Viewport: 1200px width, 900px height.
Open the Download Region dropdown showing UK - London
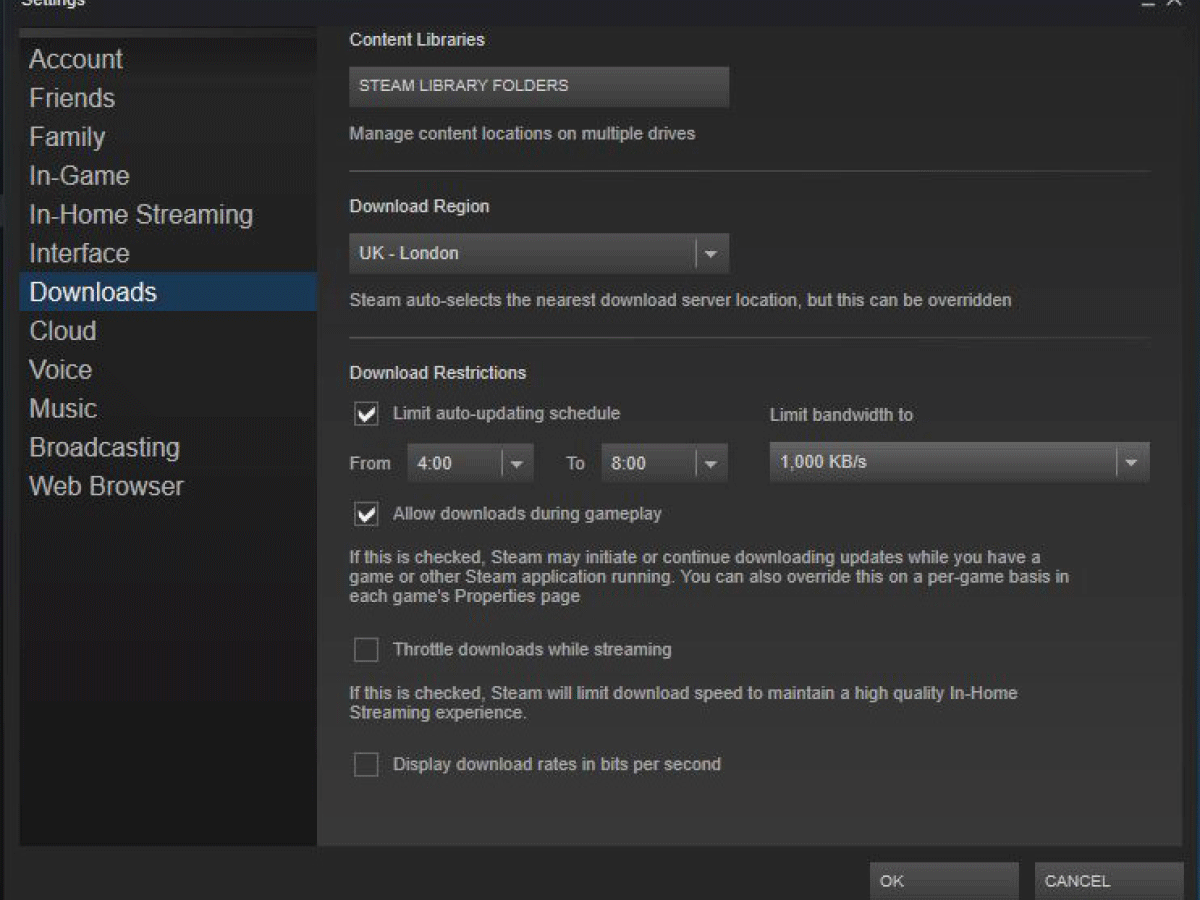tap(539, 253)
